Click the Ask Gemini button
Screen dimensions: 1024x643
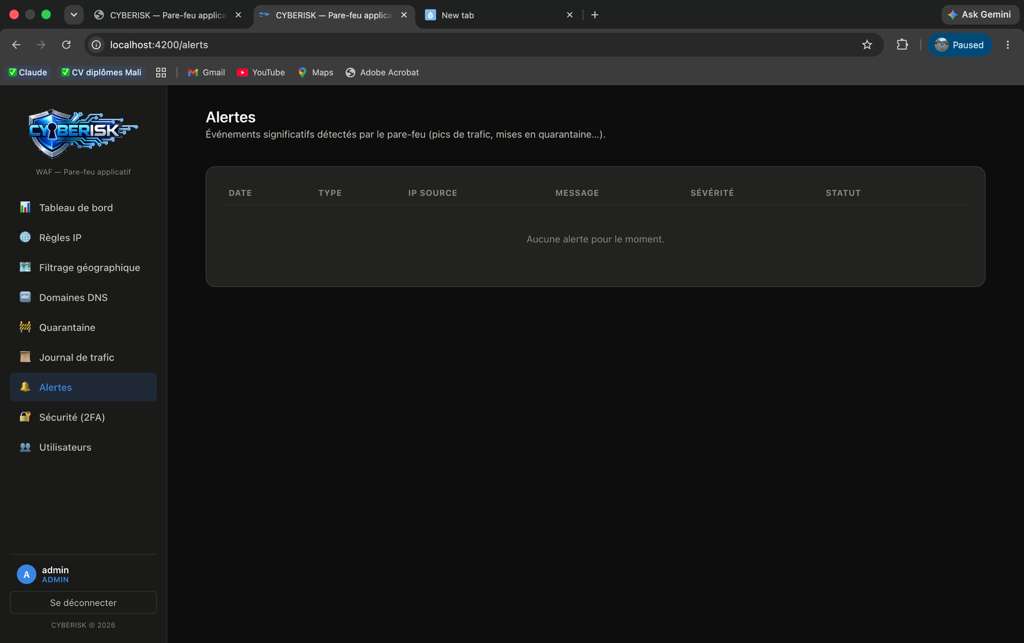tap(980, 14)
